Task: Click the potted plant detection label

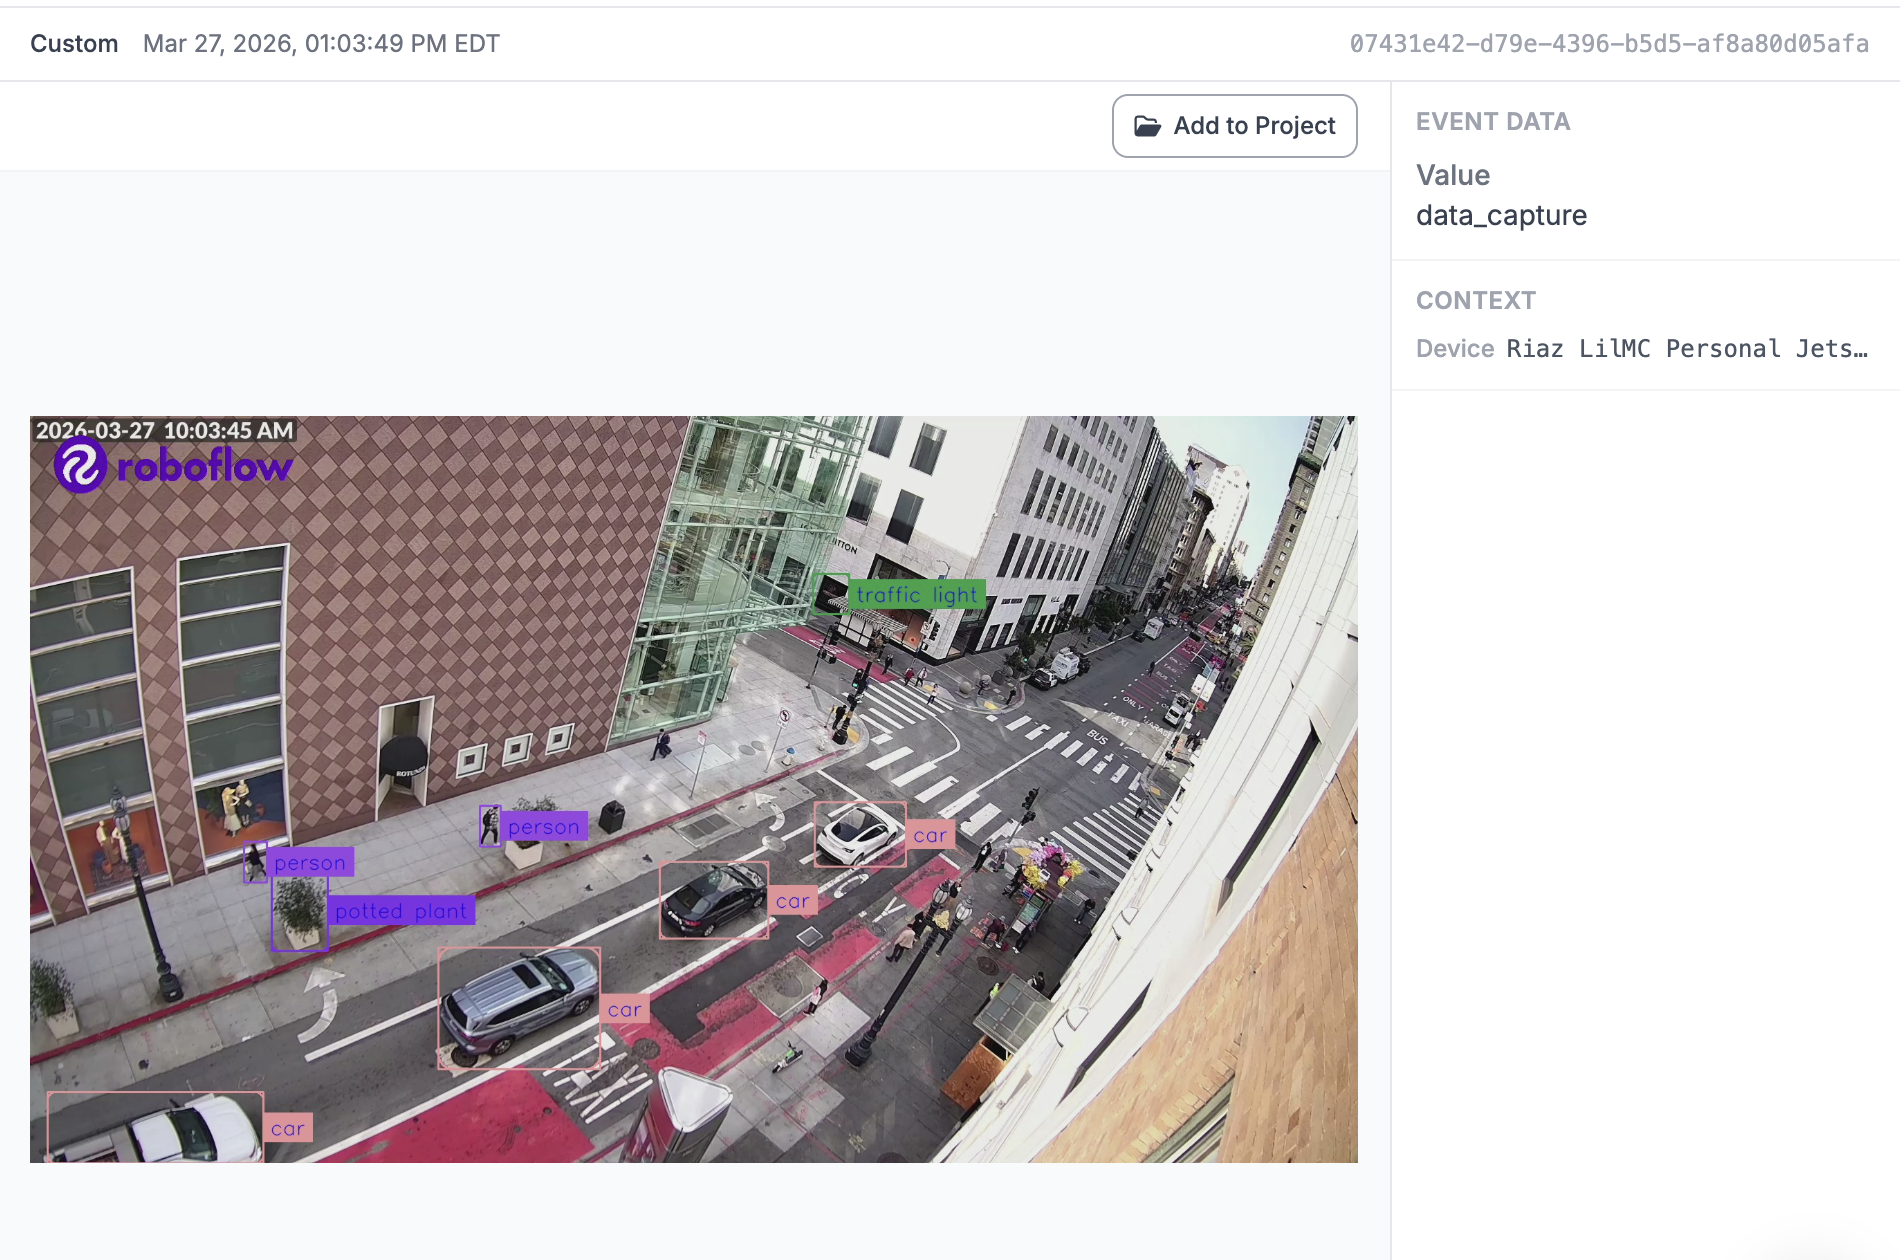Action: tap(401, 911)
